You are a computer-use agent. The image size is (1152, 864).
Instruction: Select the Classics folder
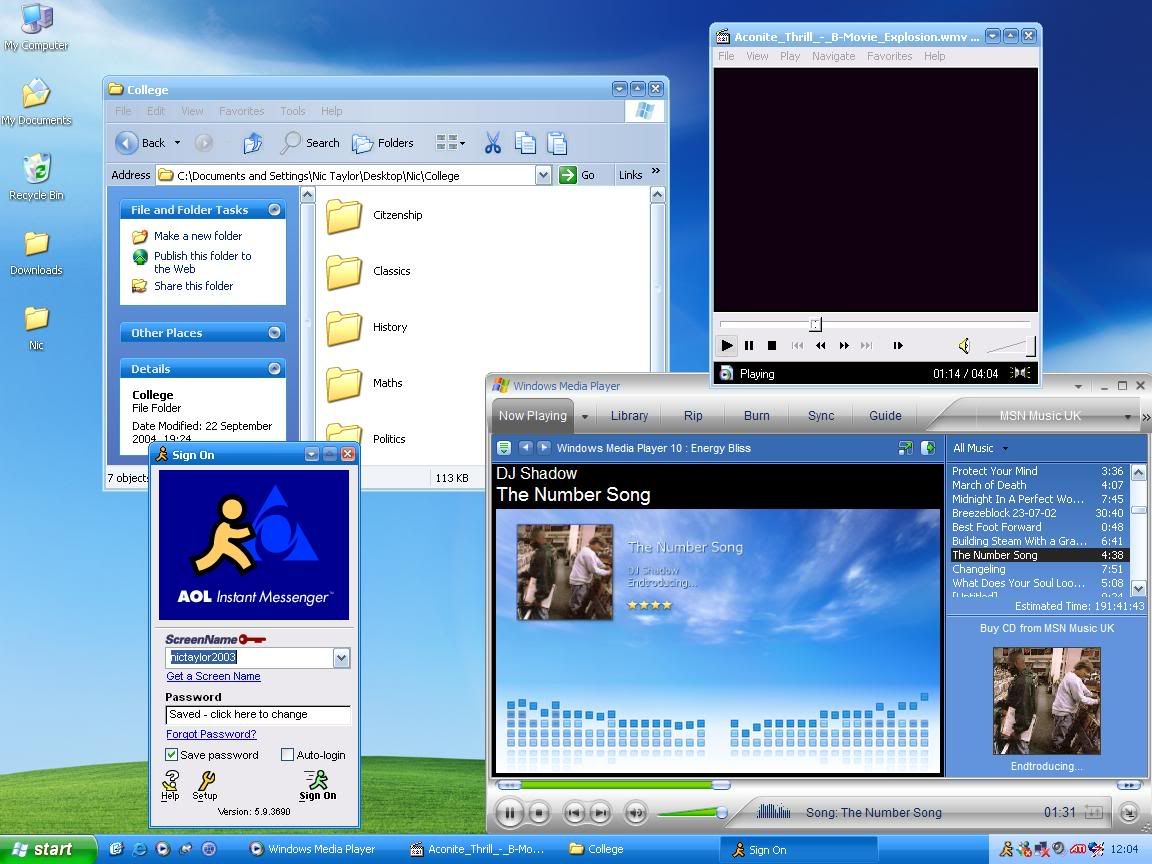tap(368, 271)
